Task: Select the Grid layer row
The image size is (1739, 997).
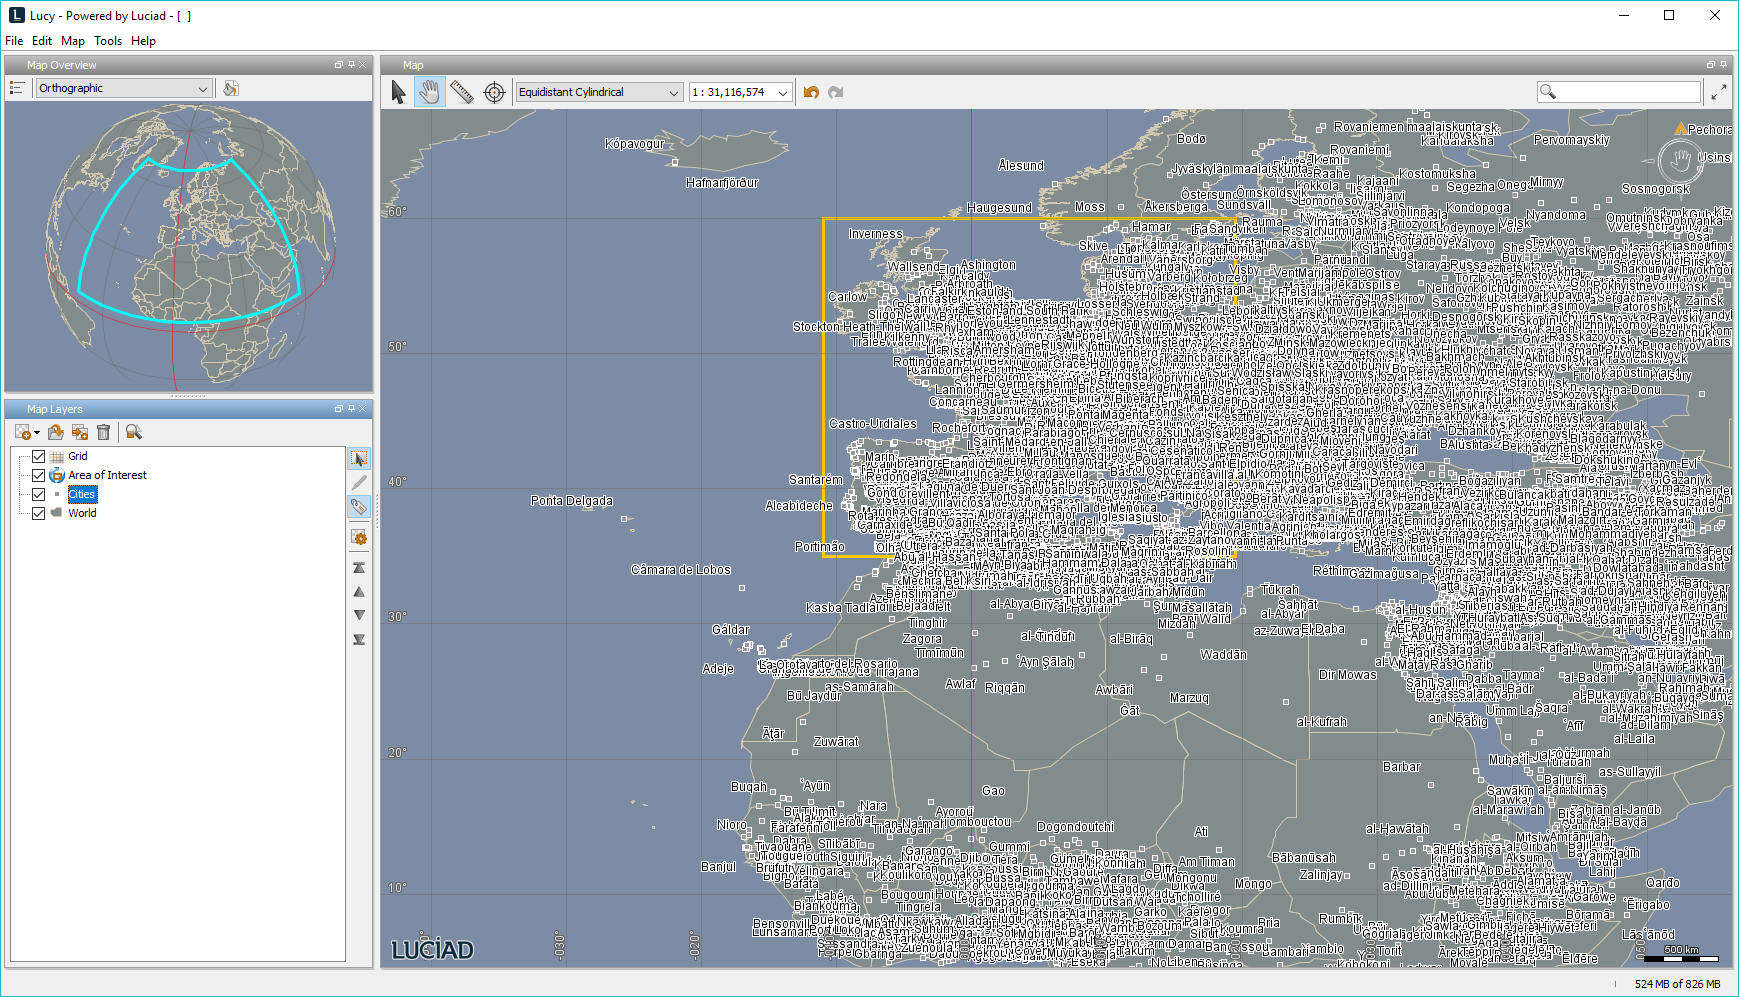Action: (78, 456)
